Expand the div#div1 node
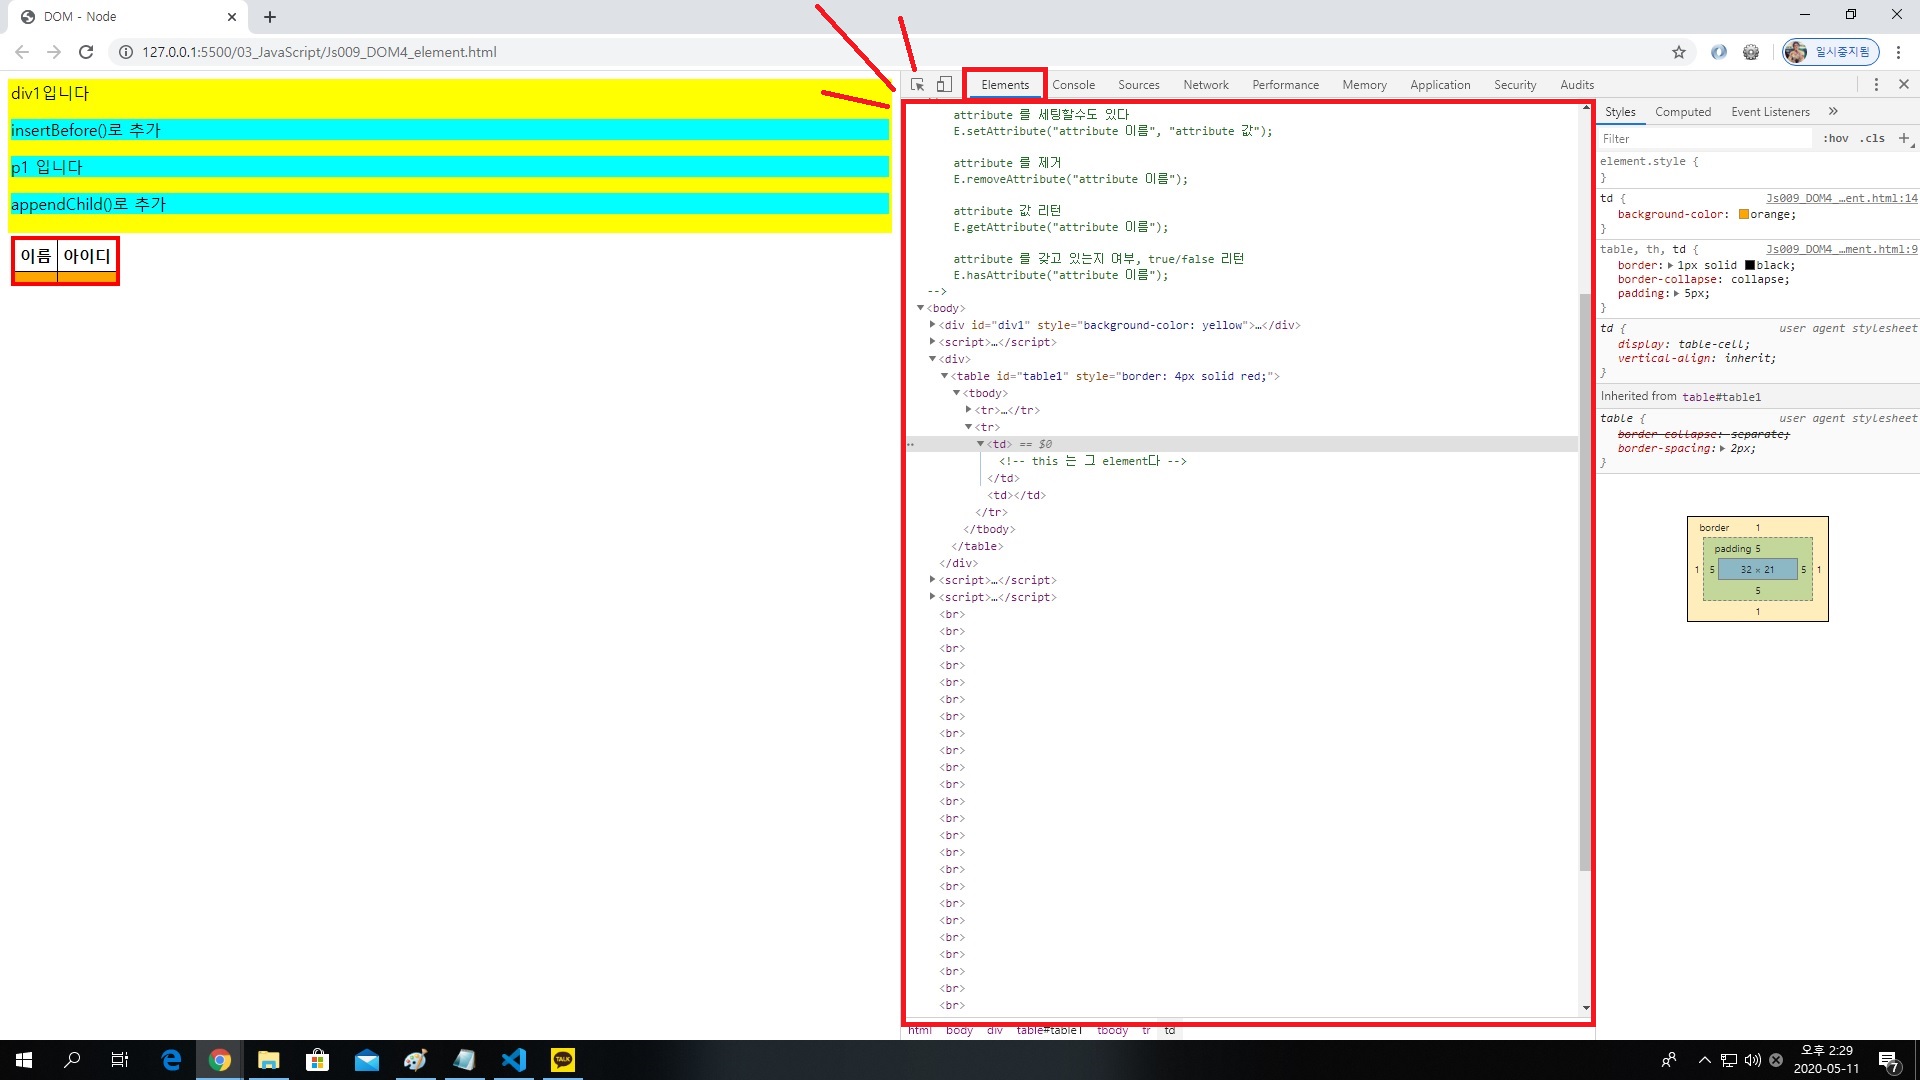Viewport: 1920px width, 1080px height. point(932,325)
